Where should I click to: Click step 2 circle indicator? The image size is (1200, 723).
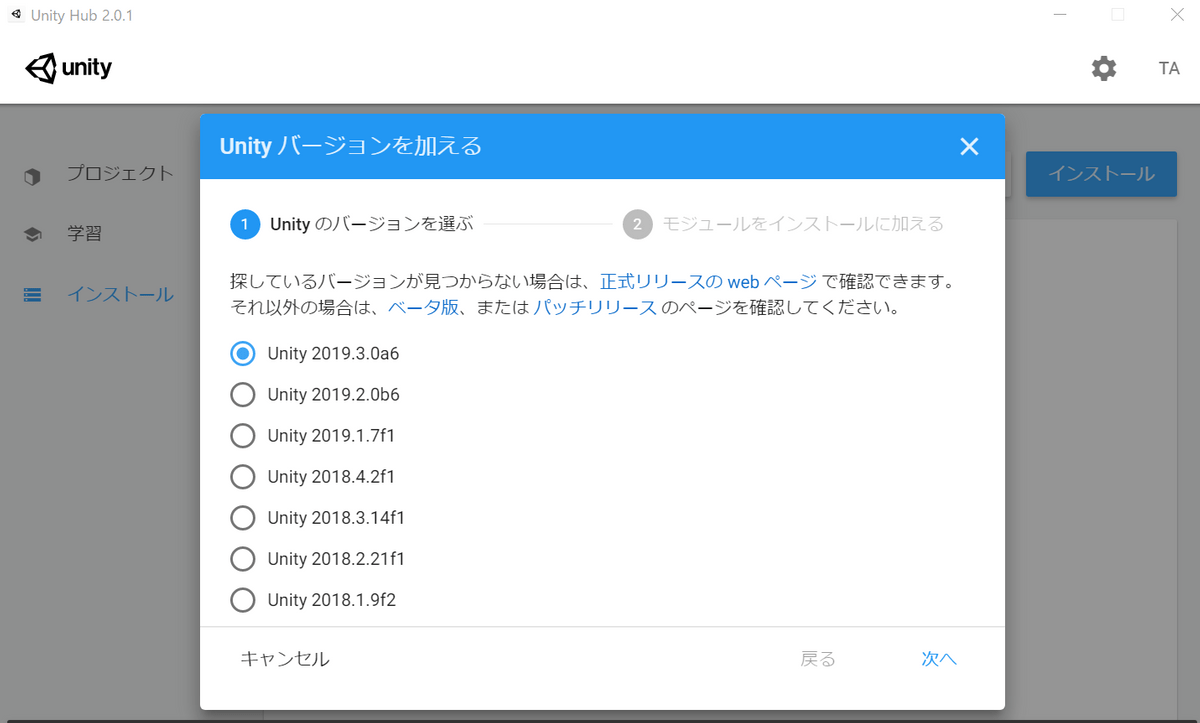click(637, 224)
